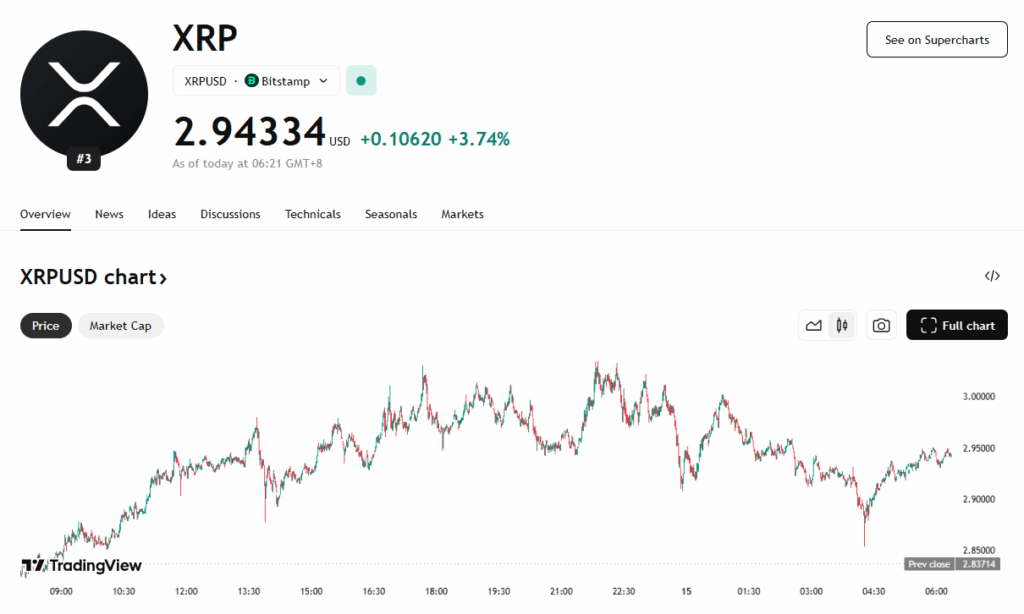Click the #3 rank badge
The image size is (1024, 614).
point(84,159)
